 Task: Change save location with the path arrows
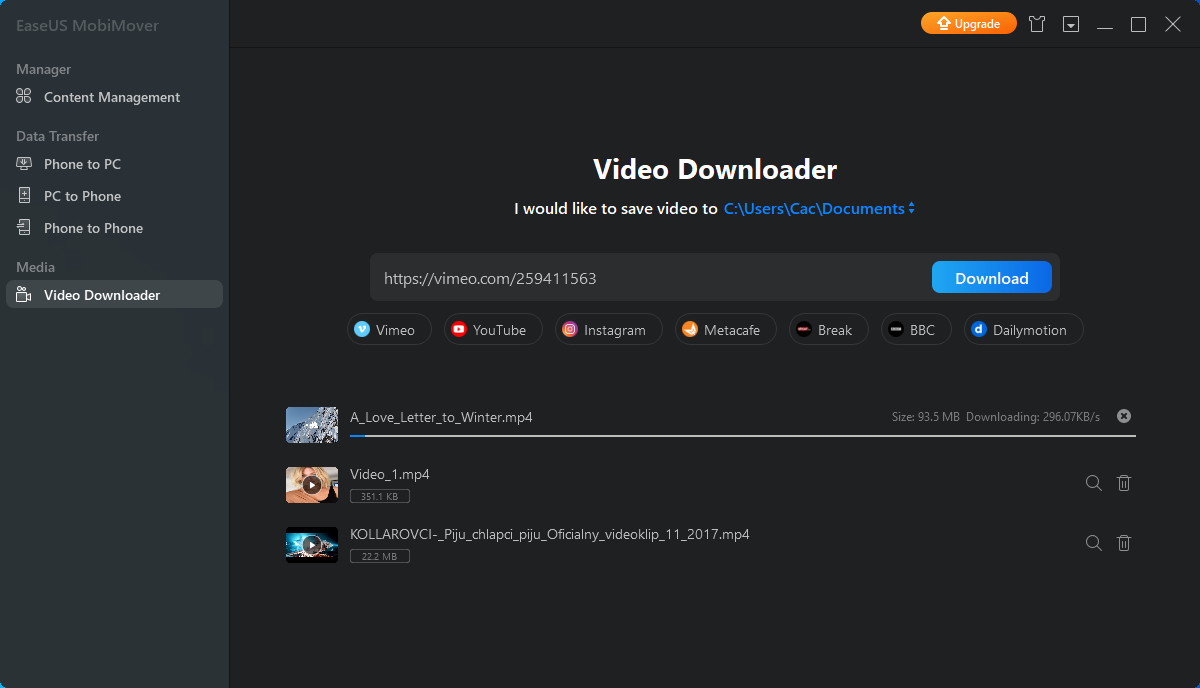[911, 208]
